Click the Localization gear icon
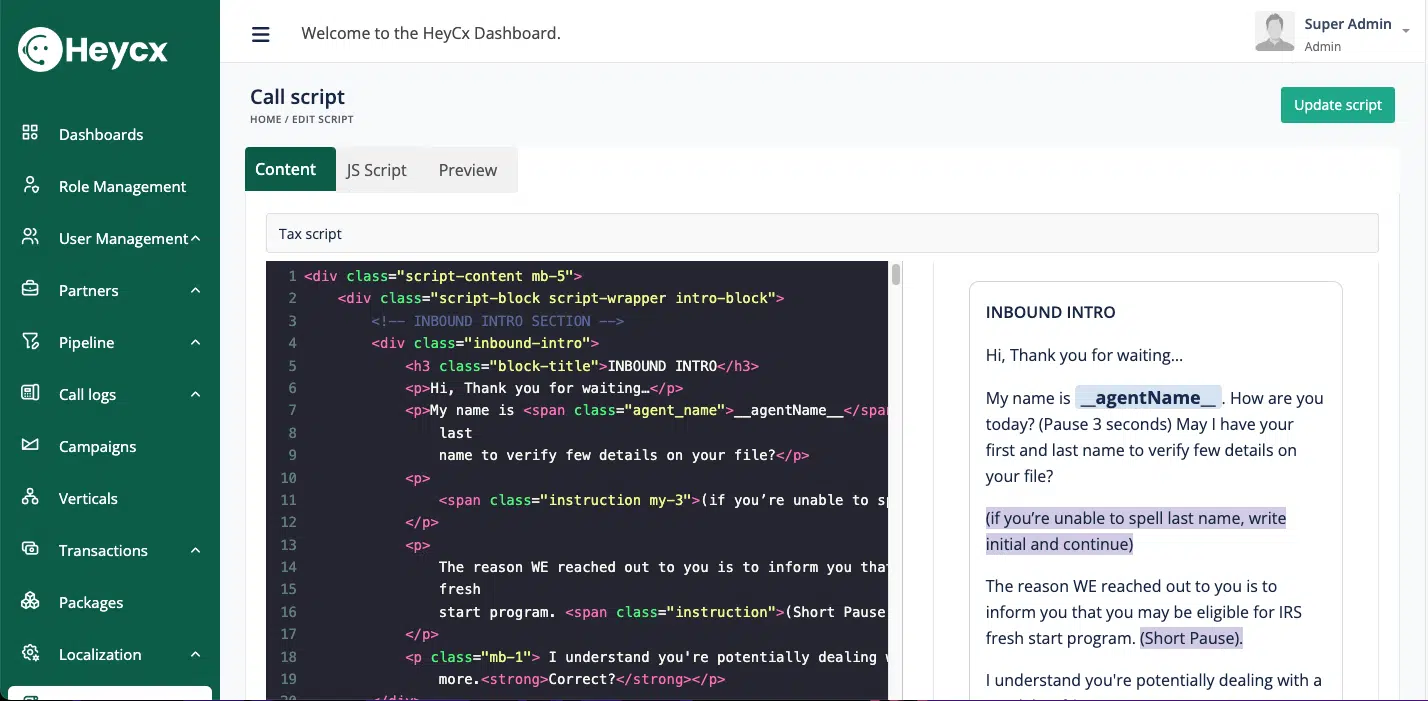This screenshot has height=701, width=1428. pyautogui.click(x=30, y=653)
